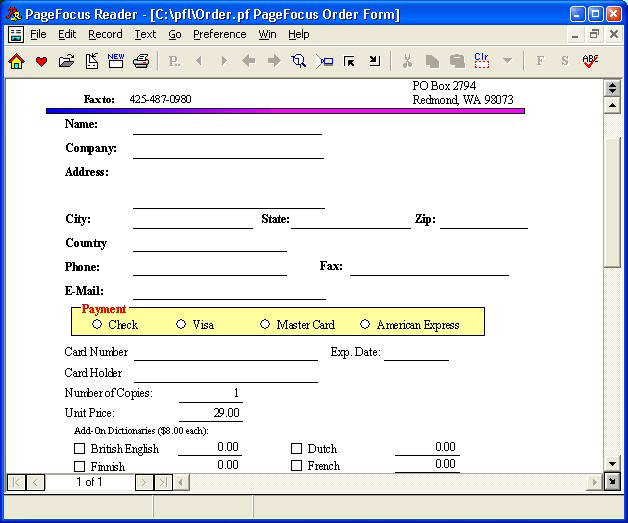Screen dimensions: 628x523
Task: Open the Edit menu
Action: click(x=67, y=34)
